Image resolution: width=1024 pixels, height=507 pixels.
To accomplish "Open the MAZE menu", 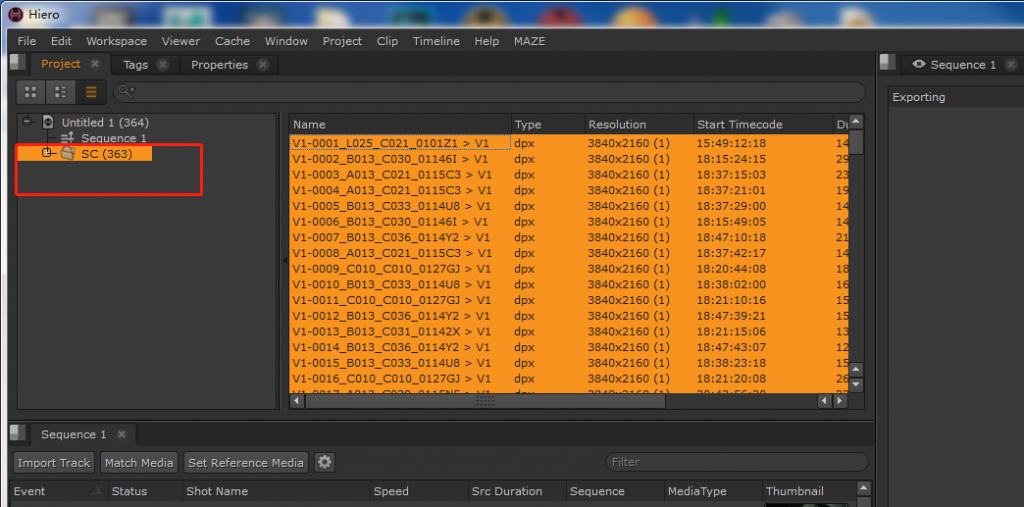I will 530,41.
